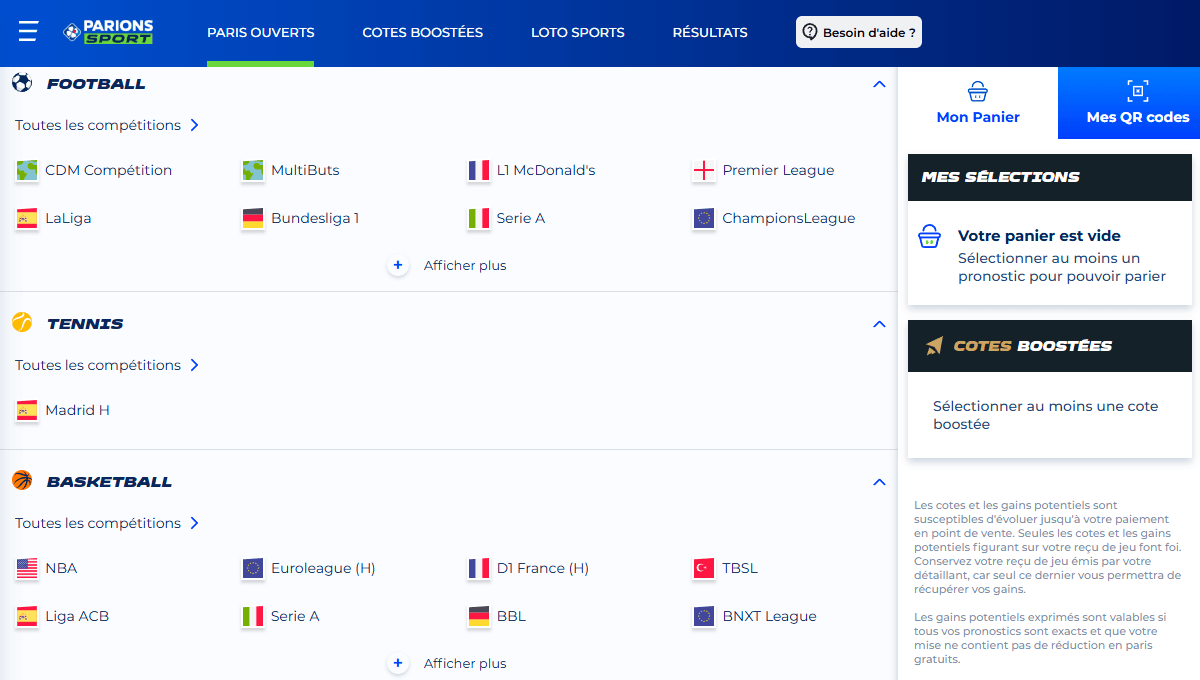Click the USA flag beside NBA
1200x680 pixels.
(x=27, y=568)
